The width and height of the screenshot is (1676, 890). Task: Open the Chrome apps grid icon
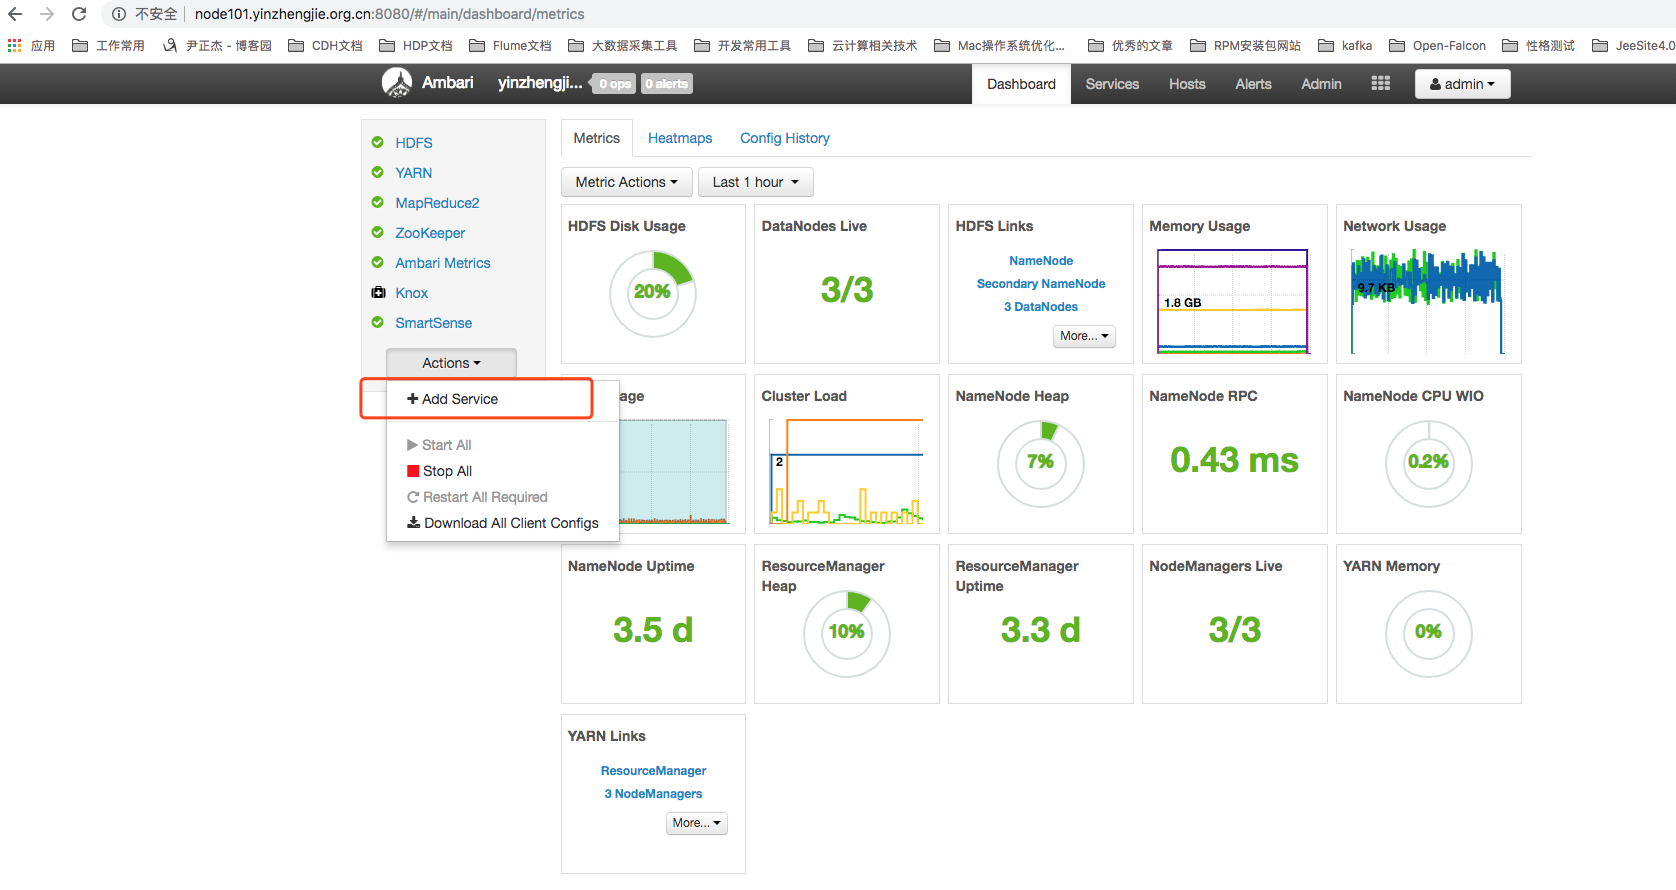pyautogui.click(x=14, y=45)
